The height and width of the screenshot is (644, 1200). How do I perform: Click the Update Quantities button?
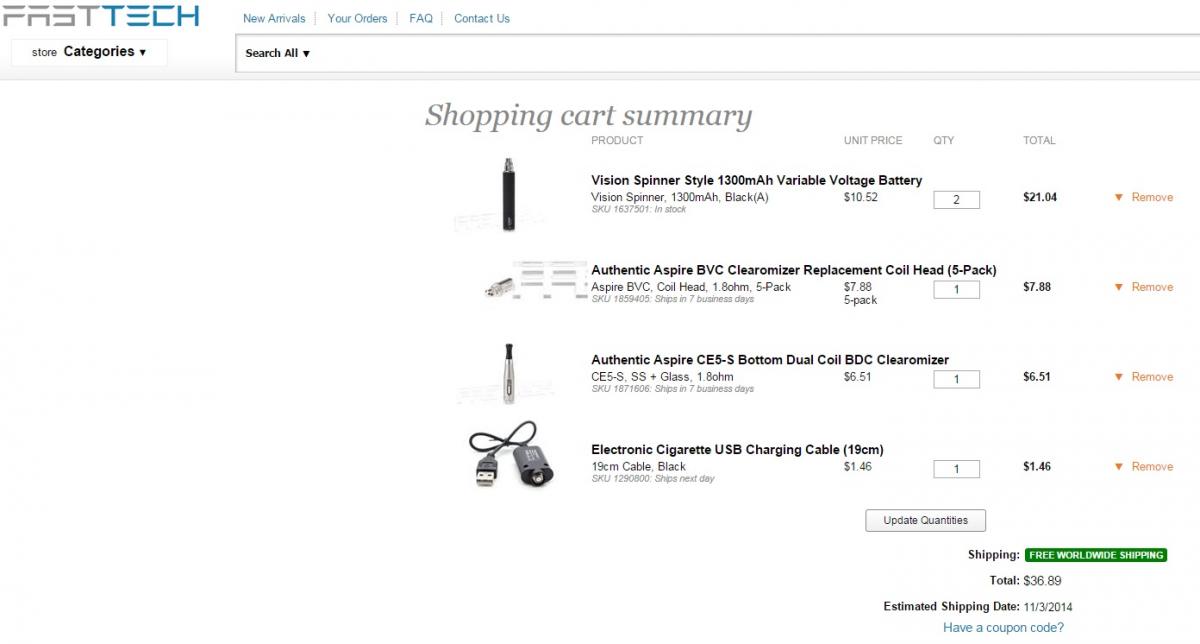[x=925, y=520]
